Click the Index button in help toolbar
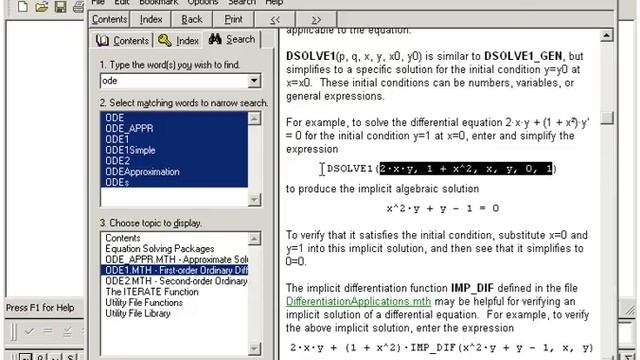The width and height of the screenshot is (640, 360). (x=151, y=19)
